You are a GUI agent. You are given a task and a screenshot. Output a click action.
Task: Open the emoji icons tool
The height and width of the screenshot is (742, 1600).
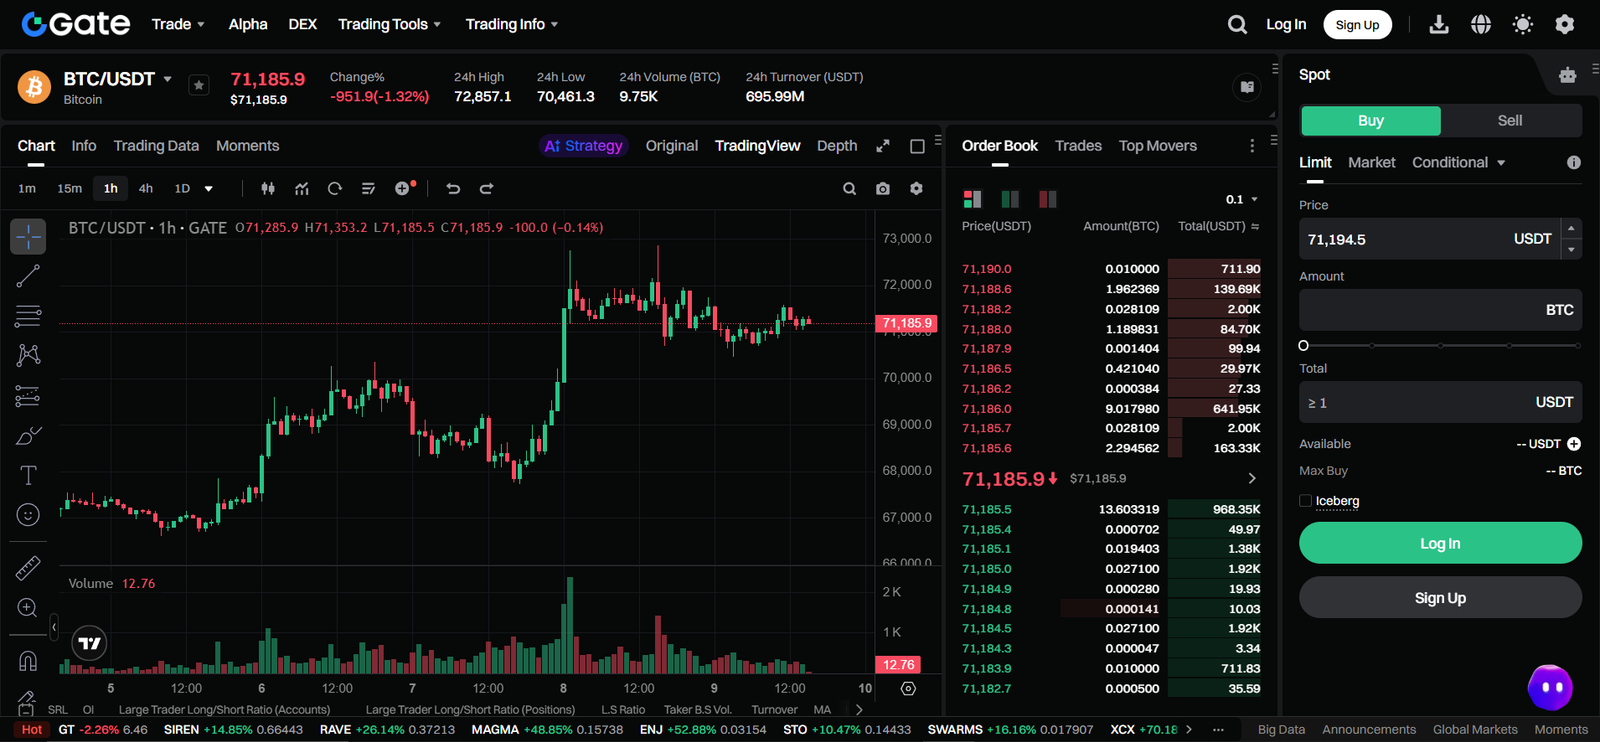28,515
